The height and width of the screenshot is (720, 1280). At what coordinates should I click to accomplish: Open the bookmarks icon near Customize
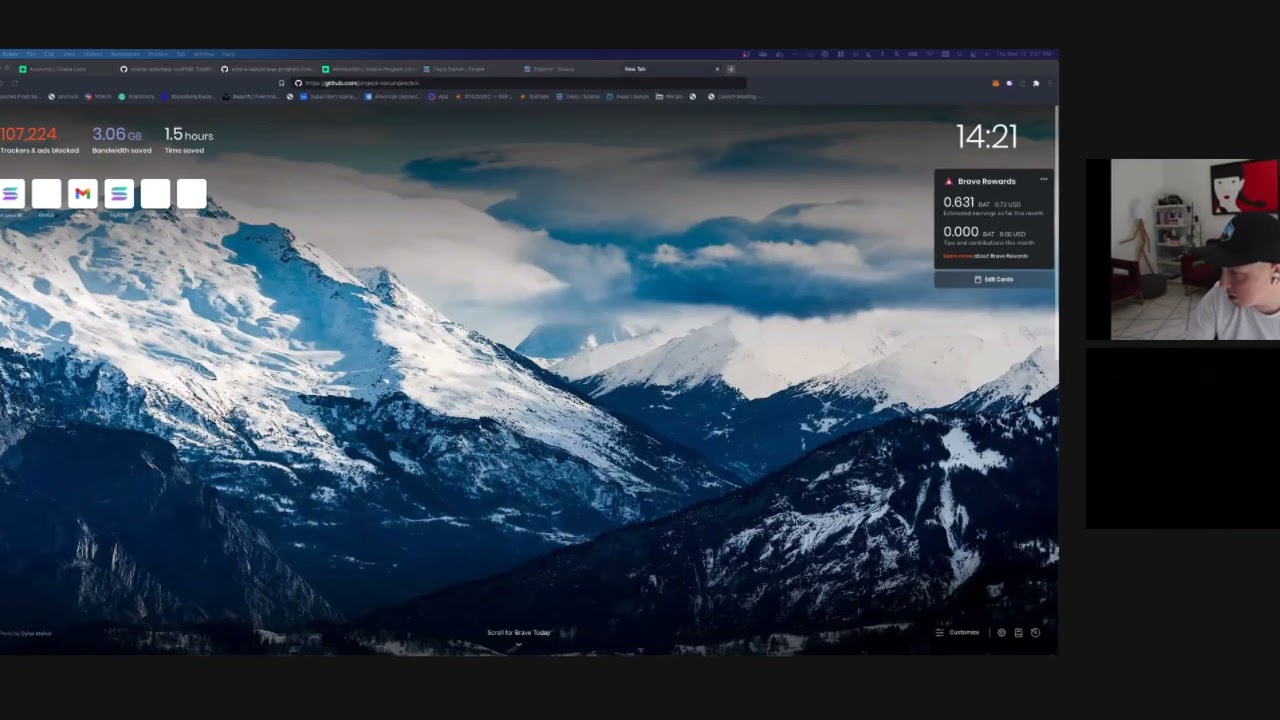tap(1018, 632)
